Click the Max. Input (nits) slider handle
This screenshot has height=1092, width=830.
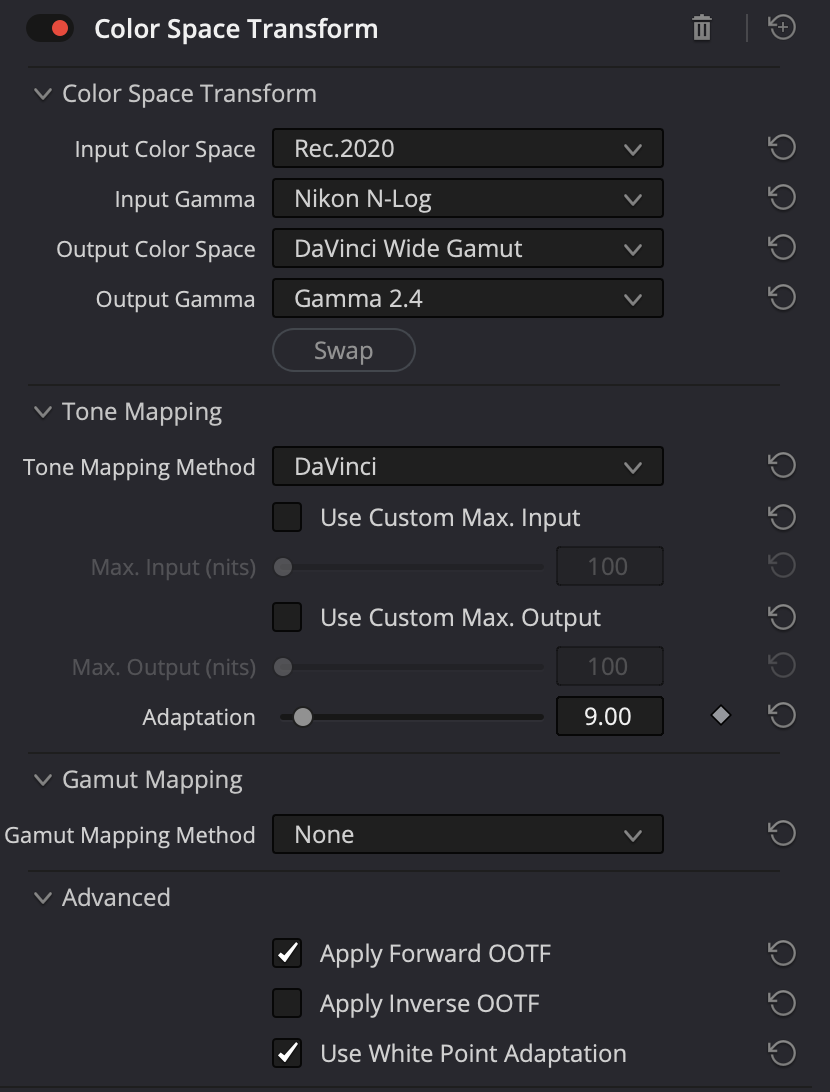coord(283,567)
